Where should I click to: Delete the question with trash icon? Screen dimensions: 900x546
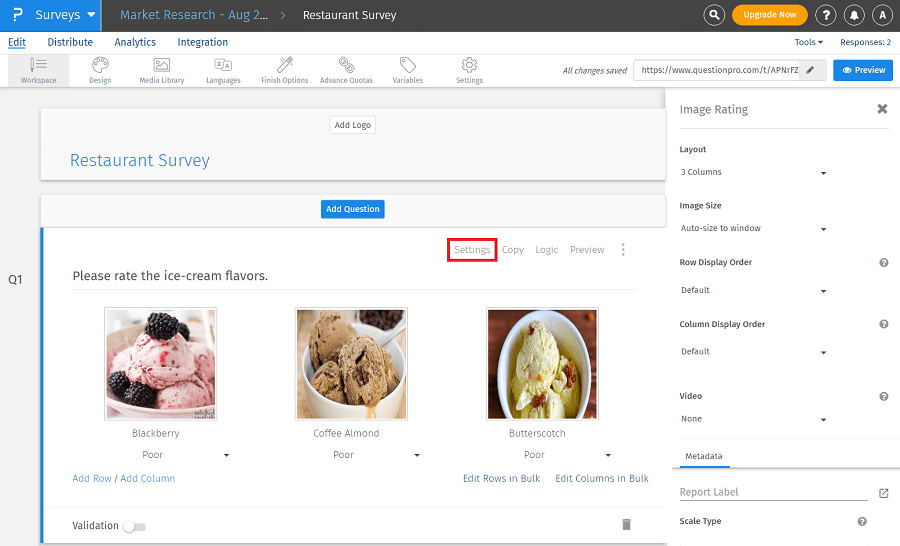coord(626,524)
